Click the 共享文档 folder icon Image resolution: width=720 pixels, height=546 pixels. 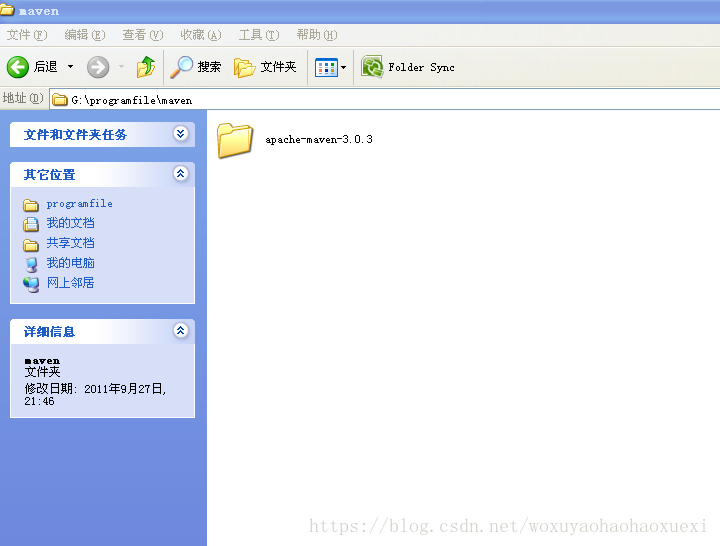pos(31,245)
